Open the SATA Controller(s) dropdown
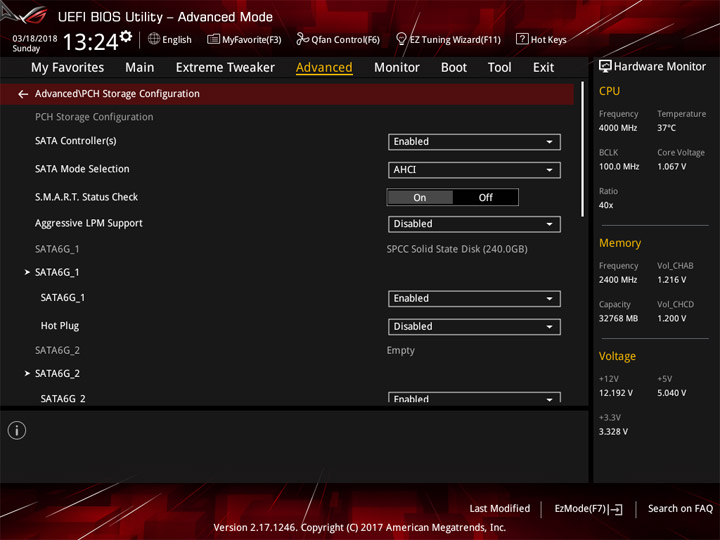Viewport: 720px width, 540px height. click(474, 142)
